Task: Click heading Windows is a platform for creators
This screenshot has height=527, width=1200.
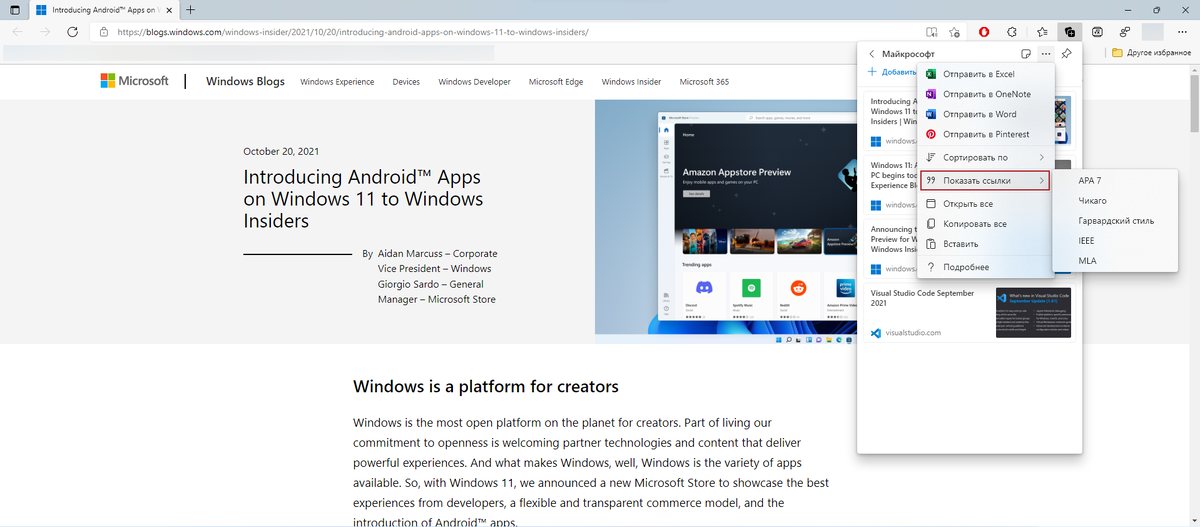Action: click(486, 386)
